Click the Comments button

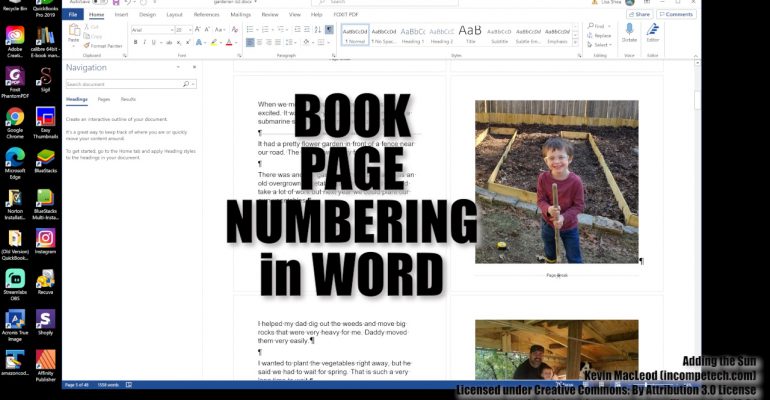(x=676, y=14)
